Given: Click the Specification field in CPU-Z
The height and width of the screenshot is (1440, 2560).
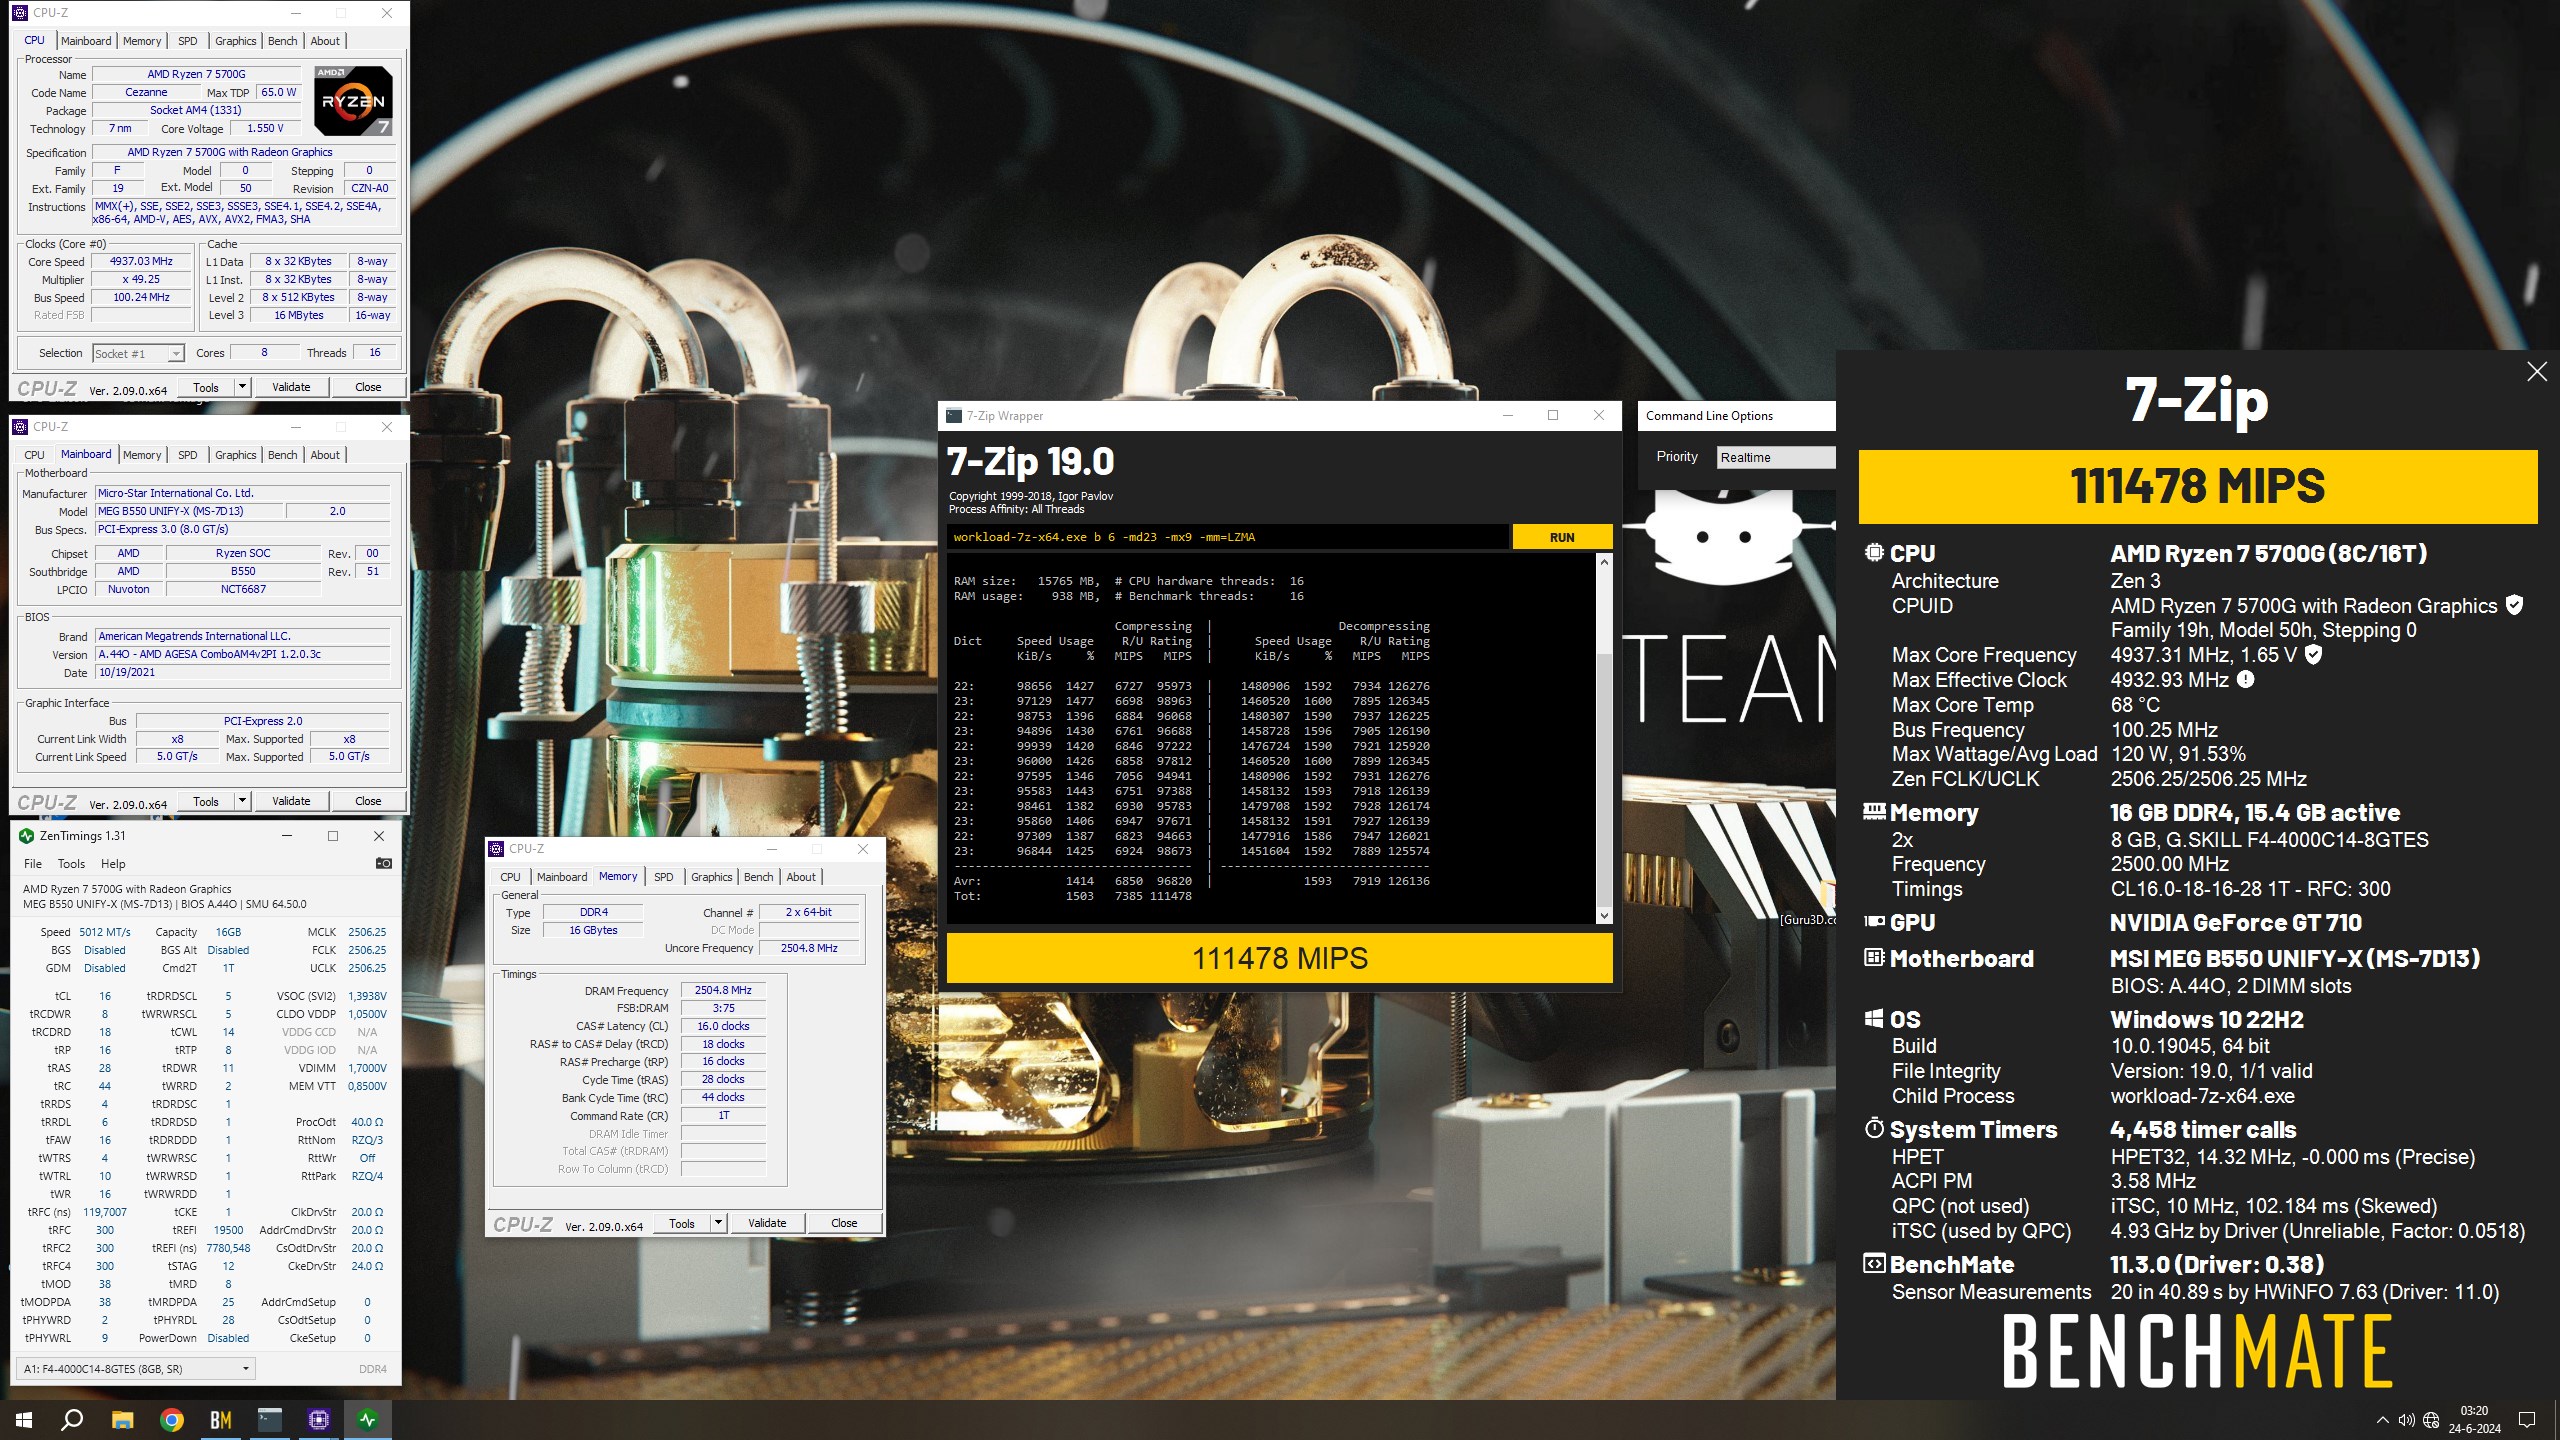Looking at the screenshot, I should [x=242, y=153].
